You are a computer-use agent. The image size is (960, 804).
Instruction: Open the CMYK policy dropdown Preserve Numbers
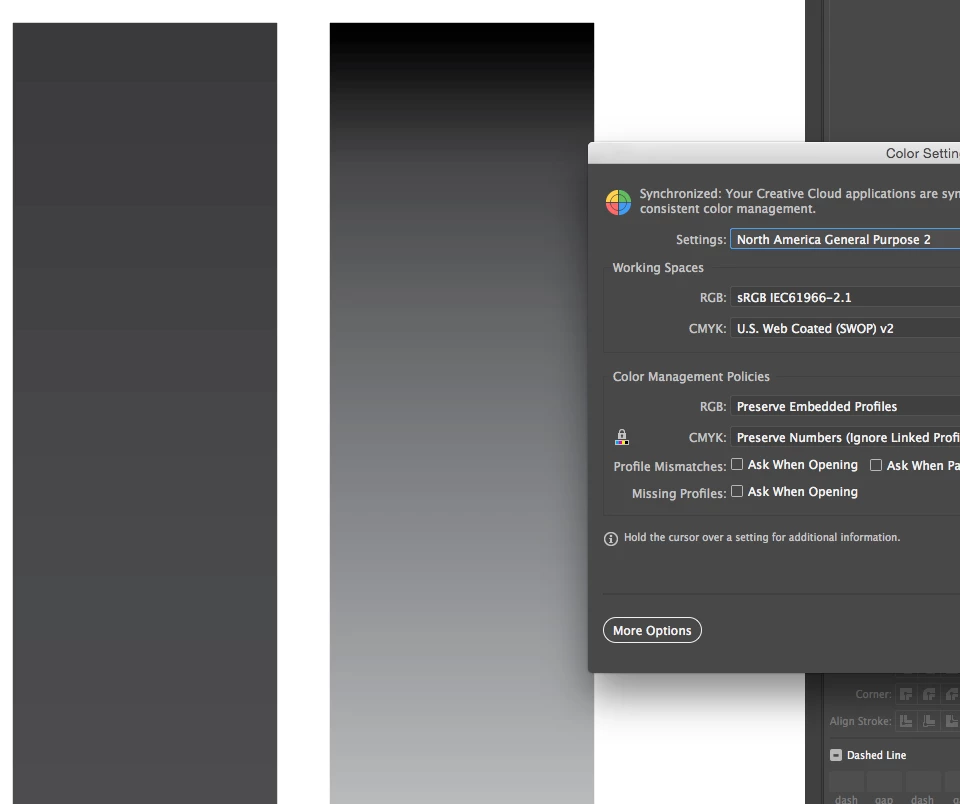pos(845,437)
